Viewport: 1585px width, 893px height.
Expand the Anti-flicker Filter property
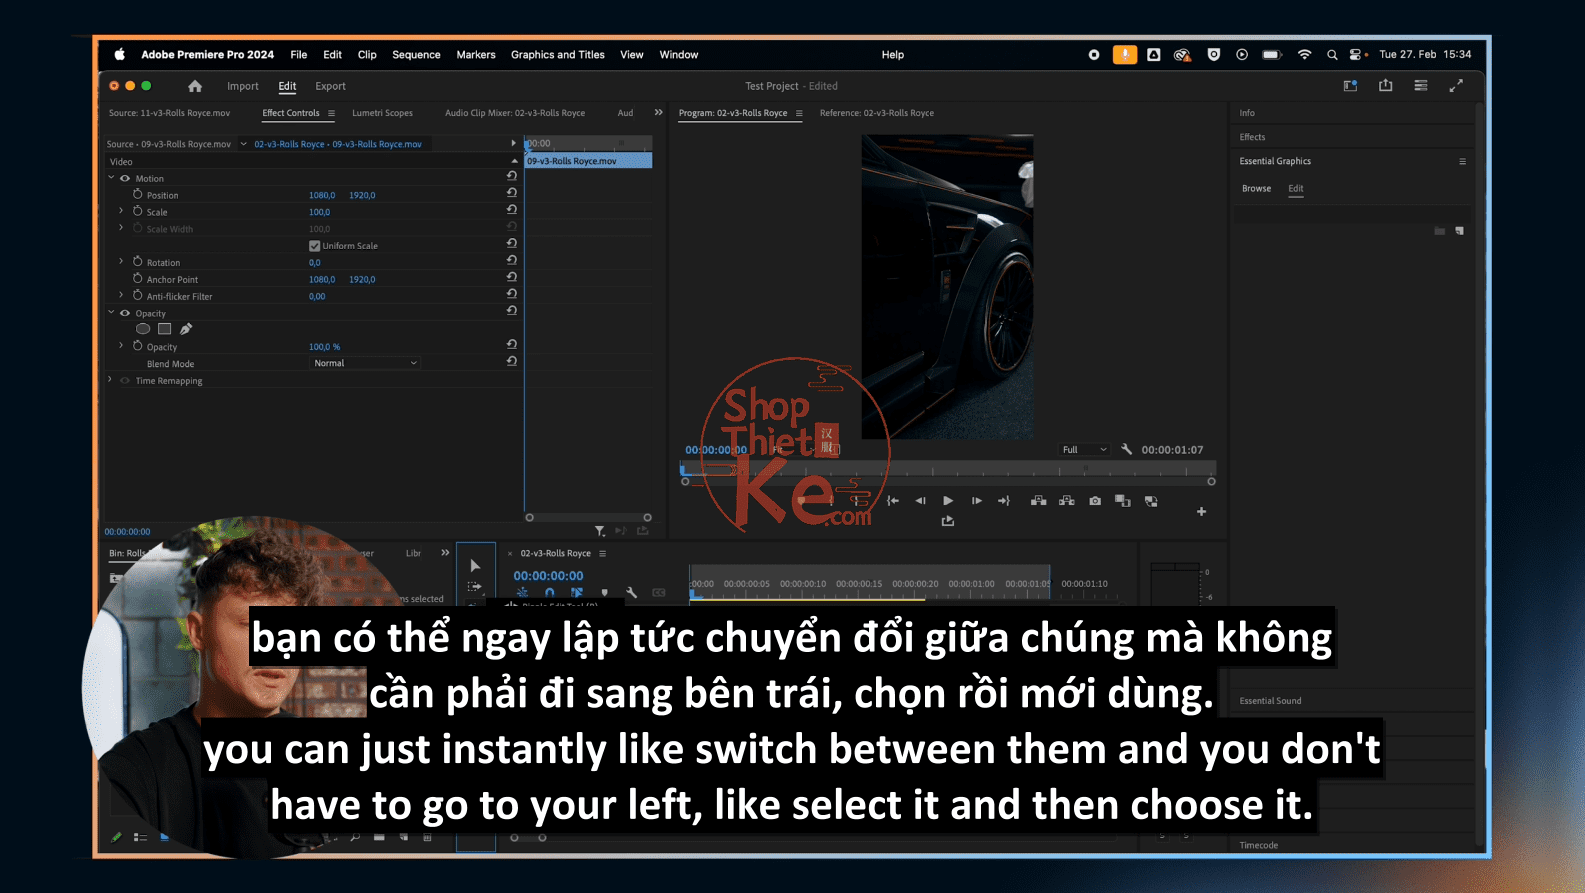click(x=121, y=295)
